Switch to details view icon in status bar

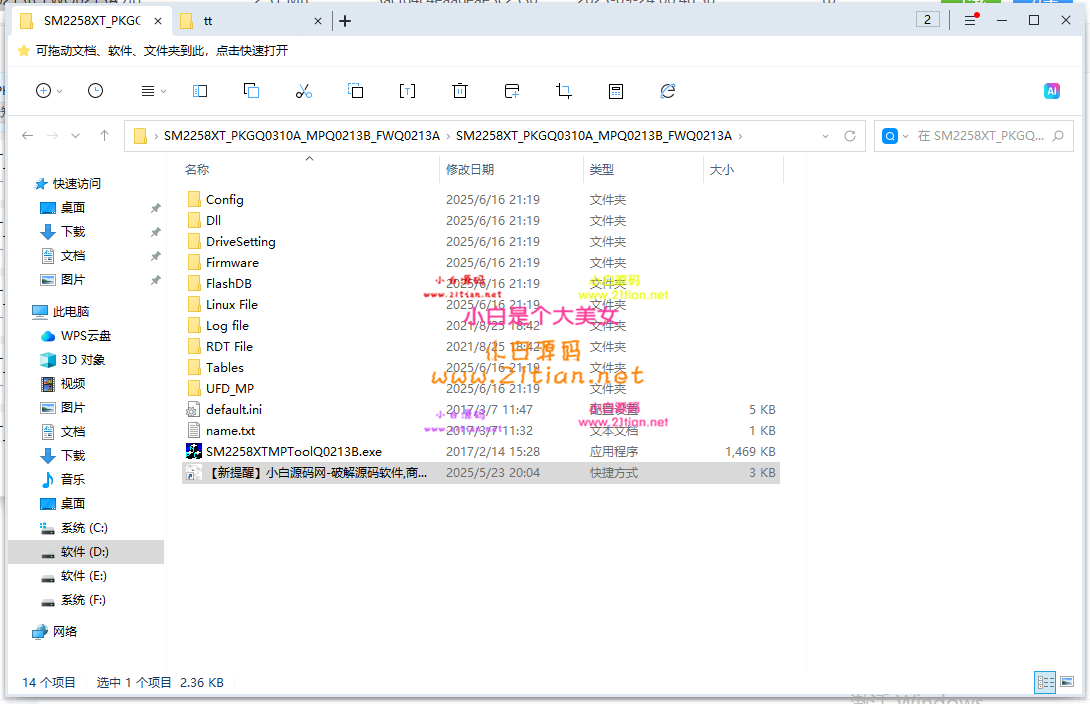pos(1045,682)
